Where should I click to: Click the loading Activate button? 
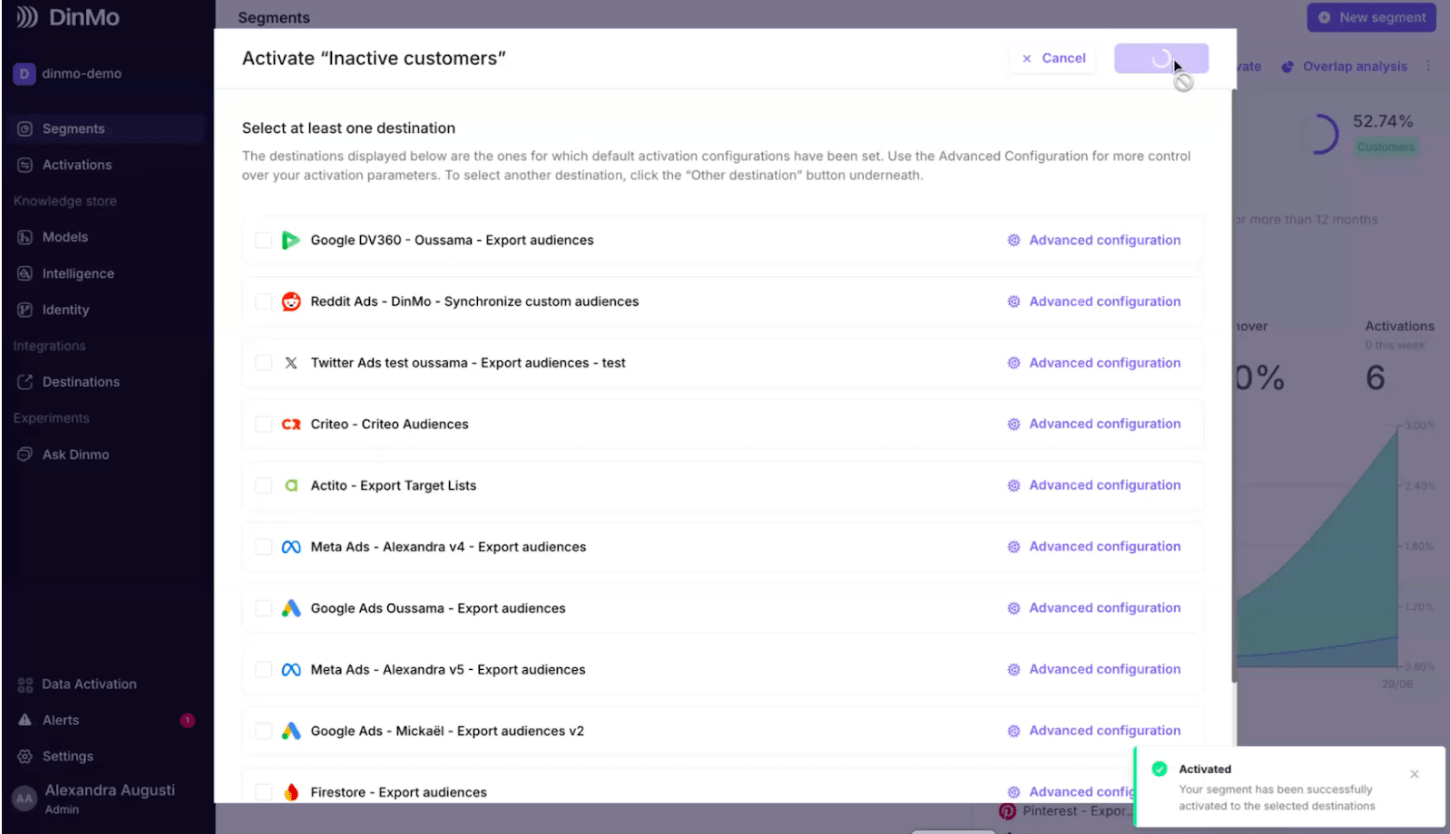1161,58
